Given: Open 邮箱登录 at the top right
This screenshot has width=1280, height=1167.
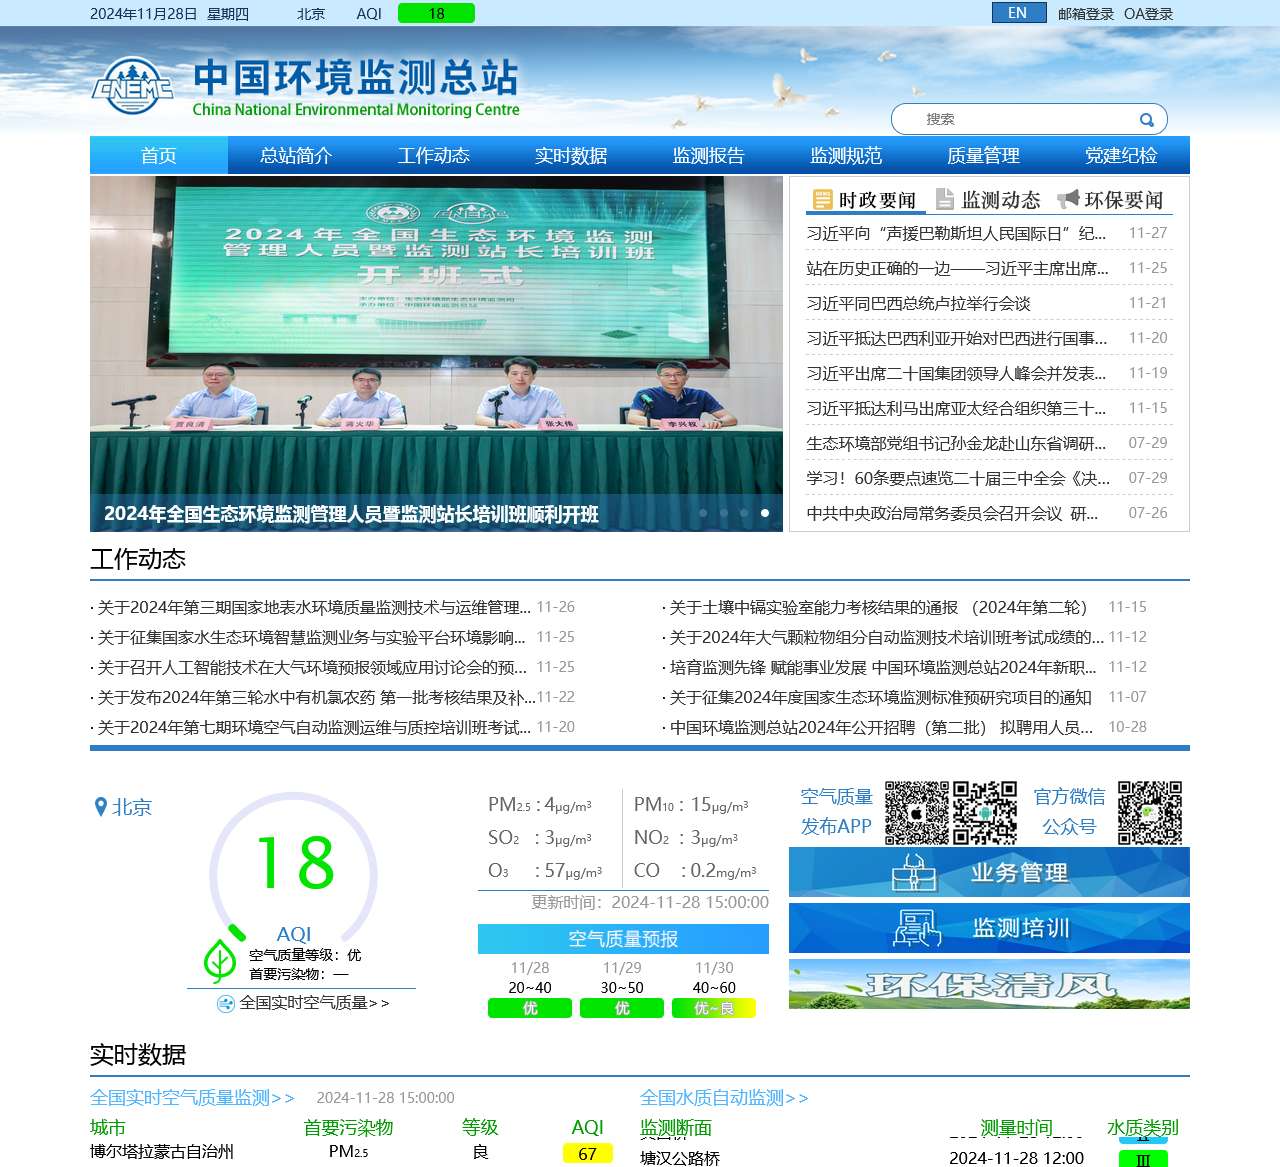Looking at the screenshot, I should click(1084, 13).
